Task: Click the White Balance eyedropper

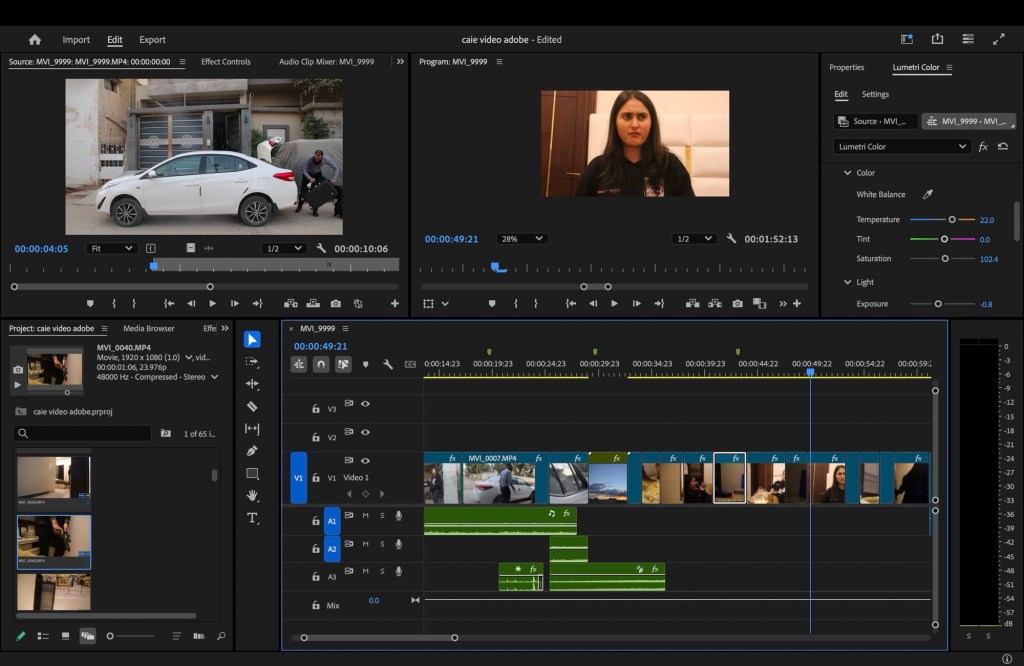Action: point(927,194)
